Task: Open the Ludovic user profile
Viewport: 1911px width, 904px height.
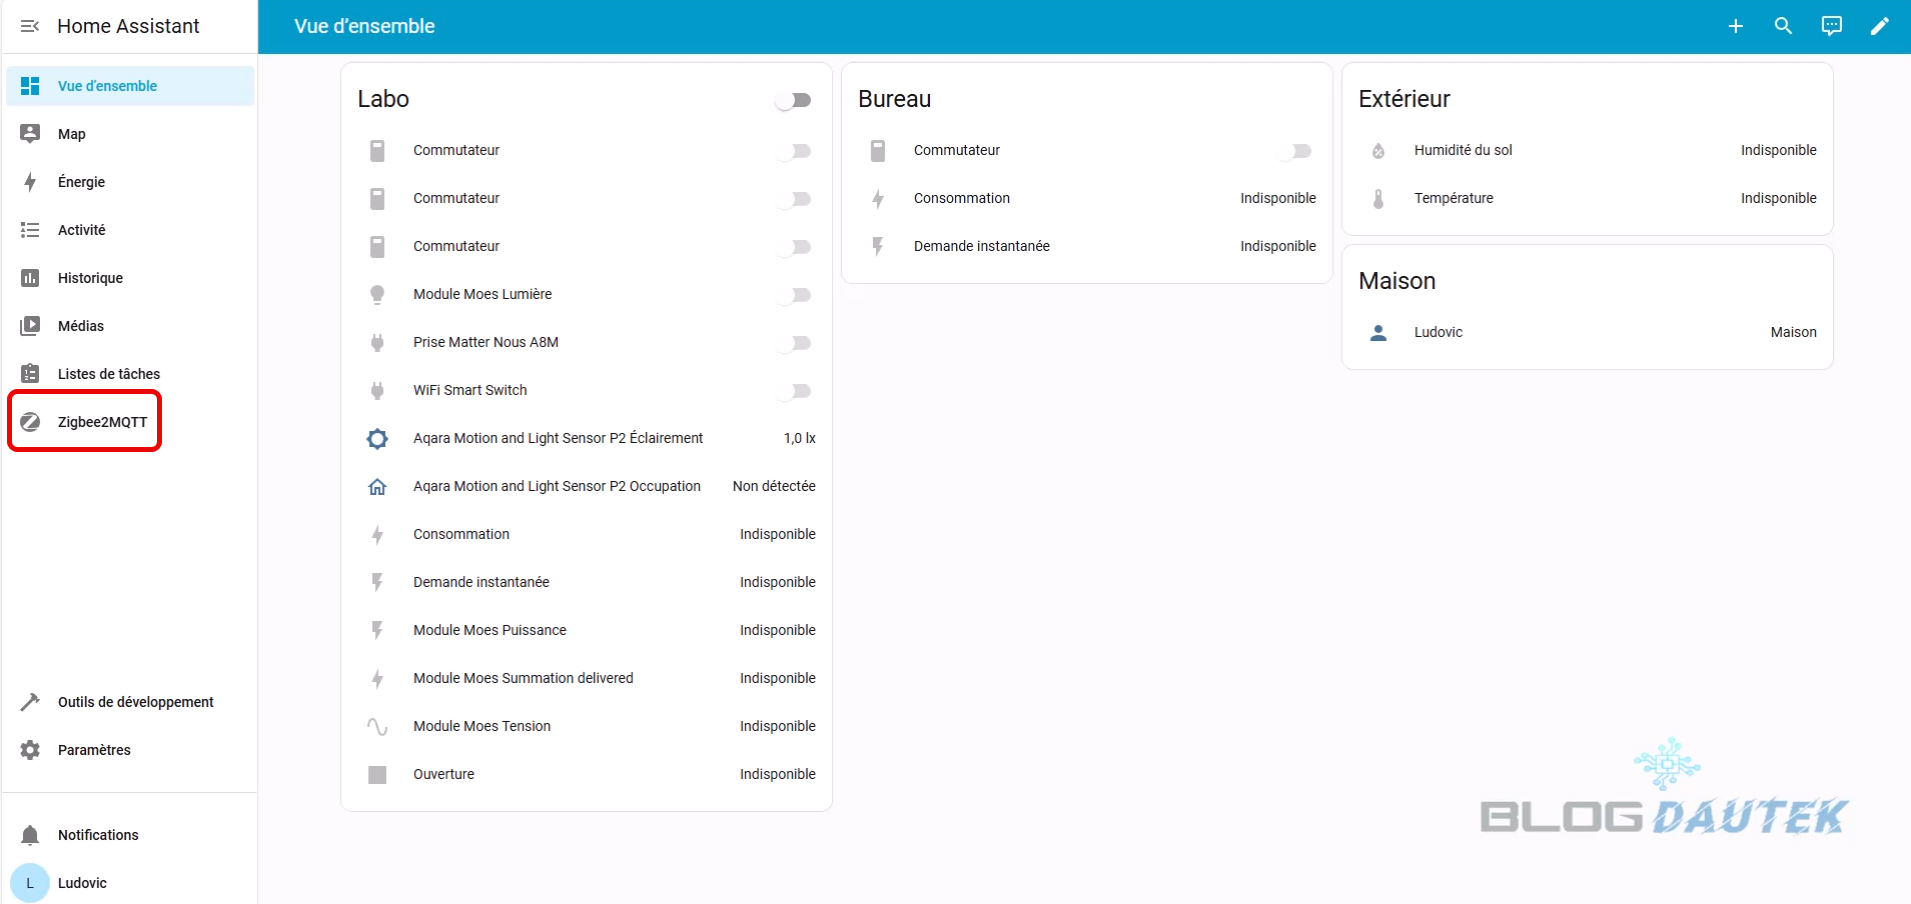Action: [81, 883]
